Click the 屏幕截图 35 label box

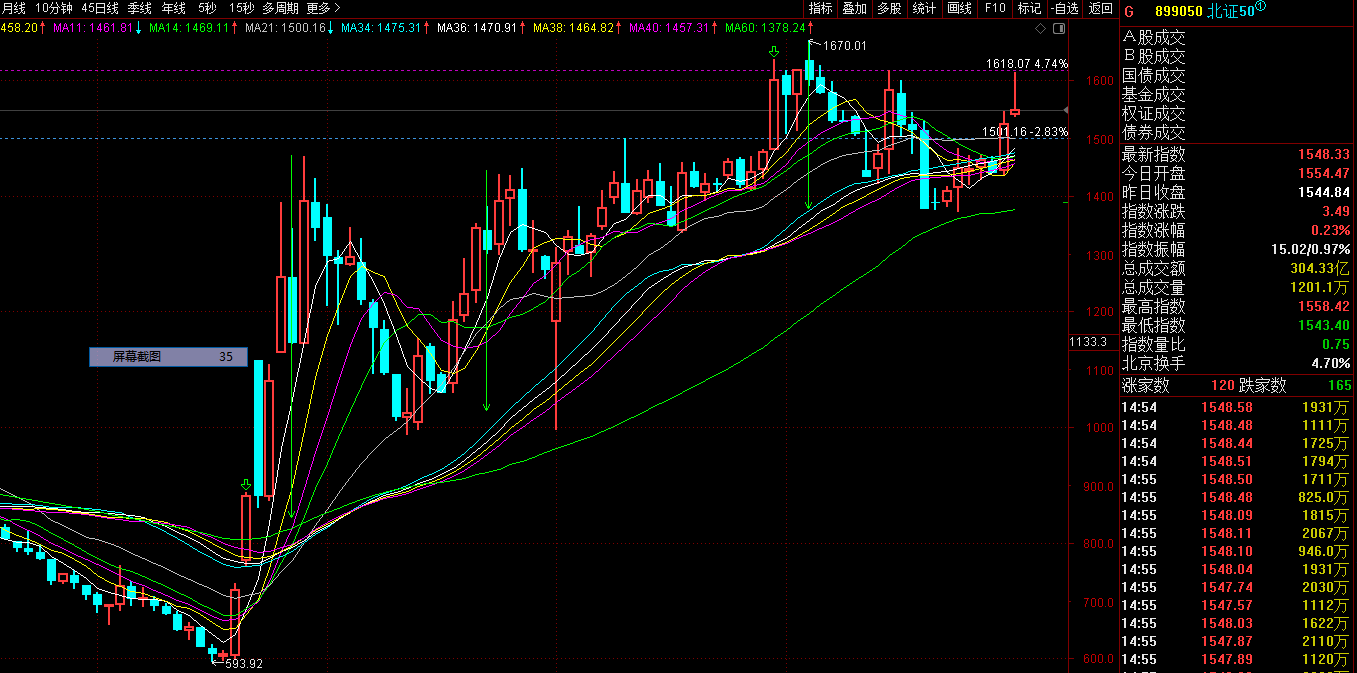168,357
